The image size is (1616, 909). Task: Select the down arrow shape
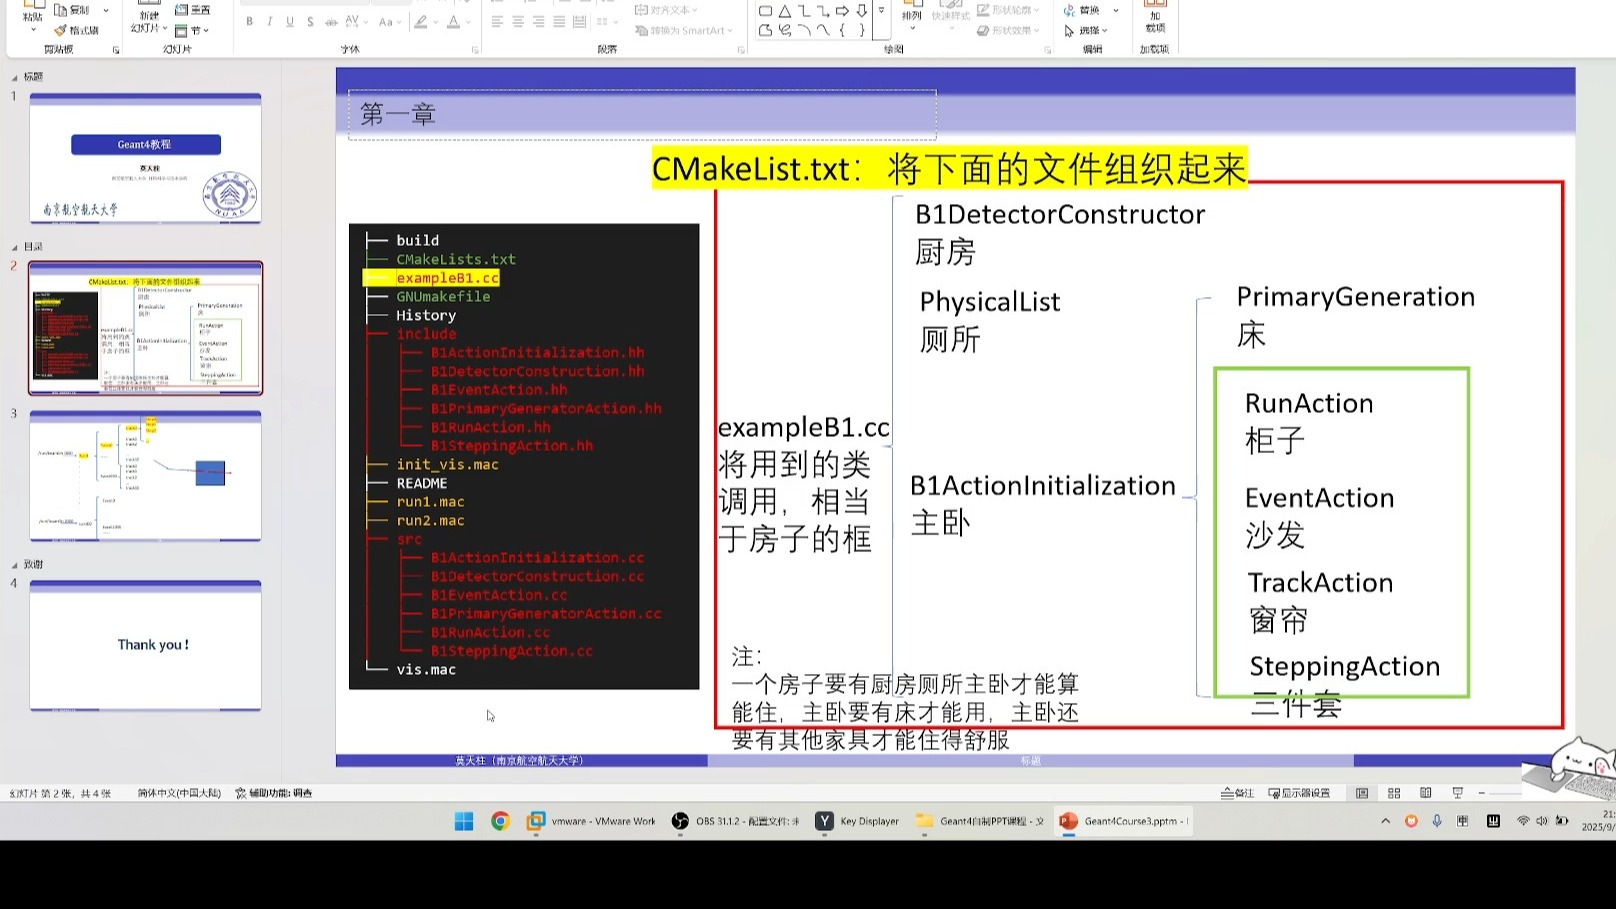point(861,11)
